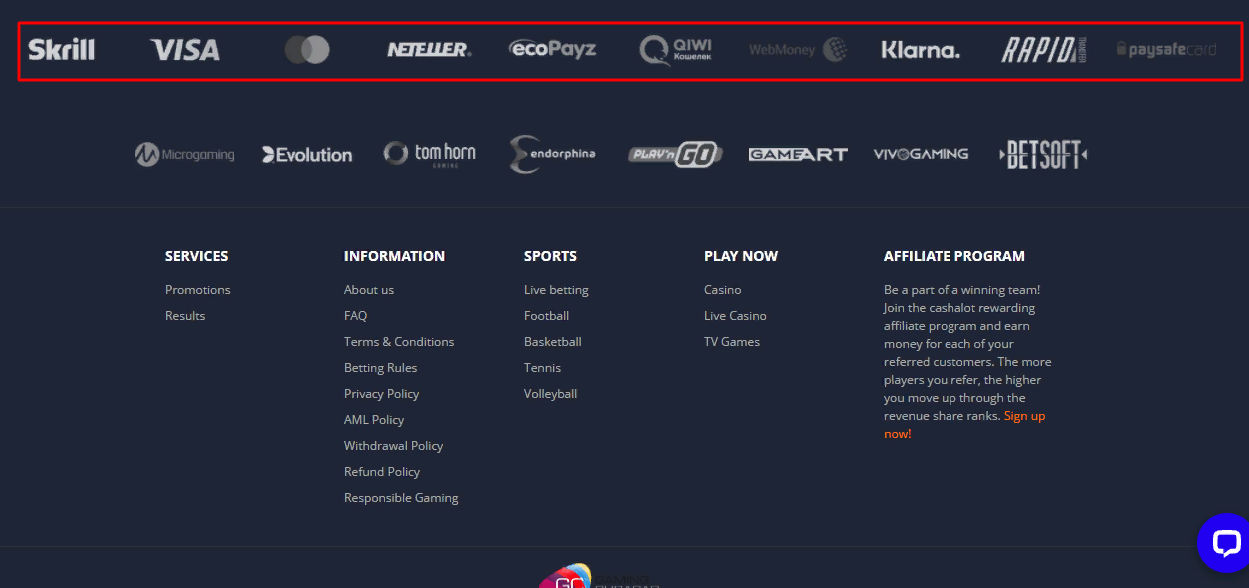Open the About us link

(x=369, y=290)
